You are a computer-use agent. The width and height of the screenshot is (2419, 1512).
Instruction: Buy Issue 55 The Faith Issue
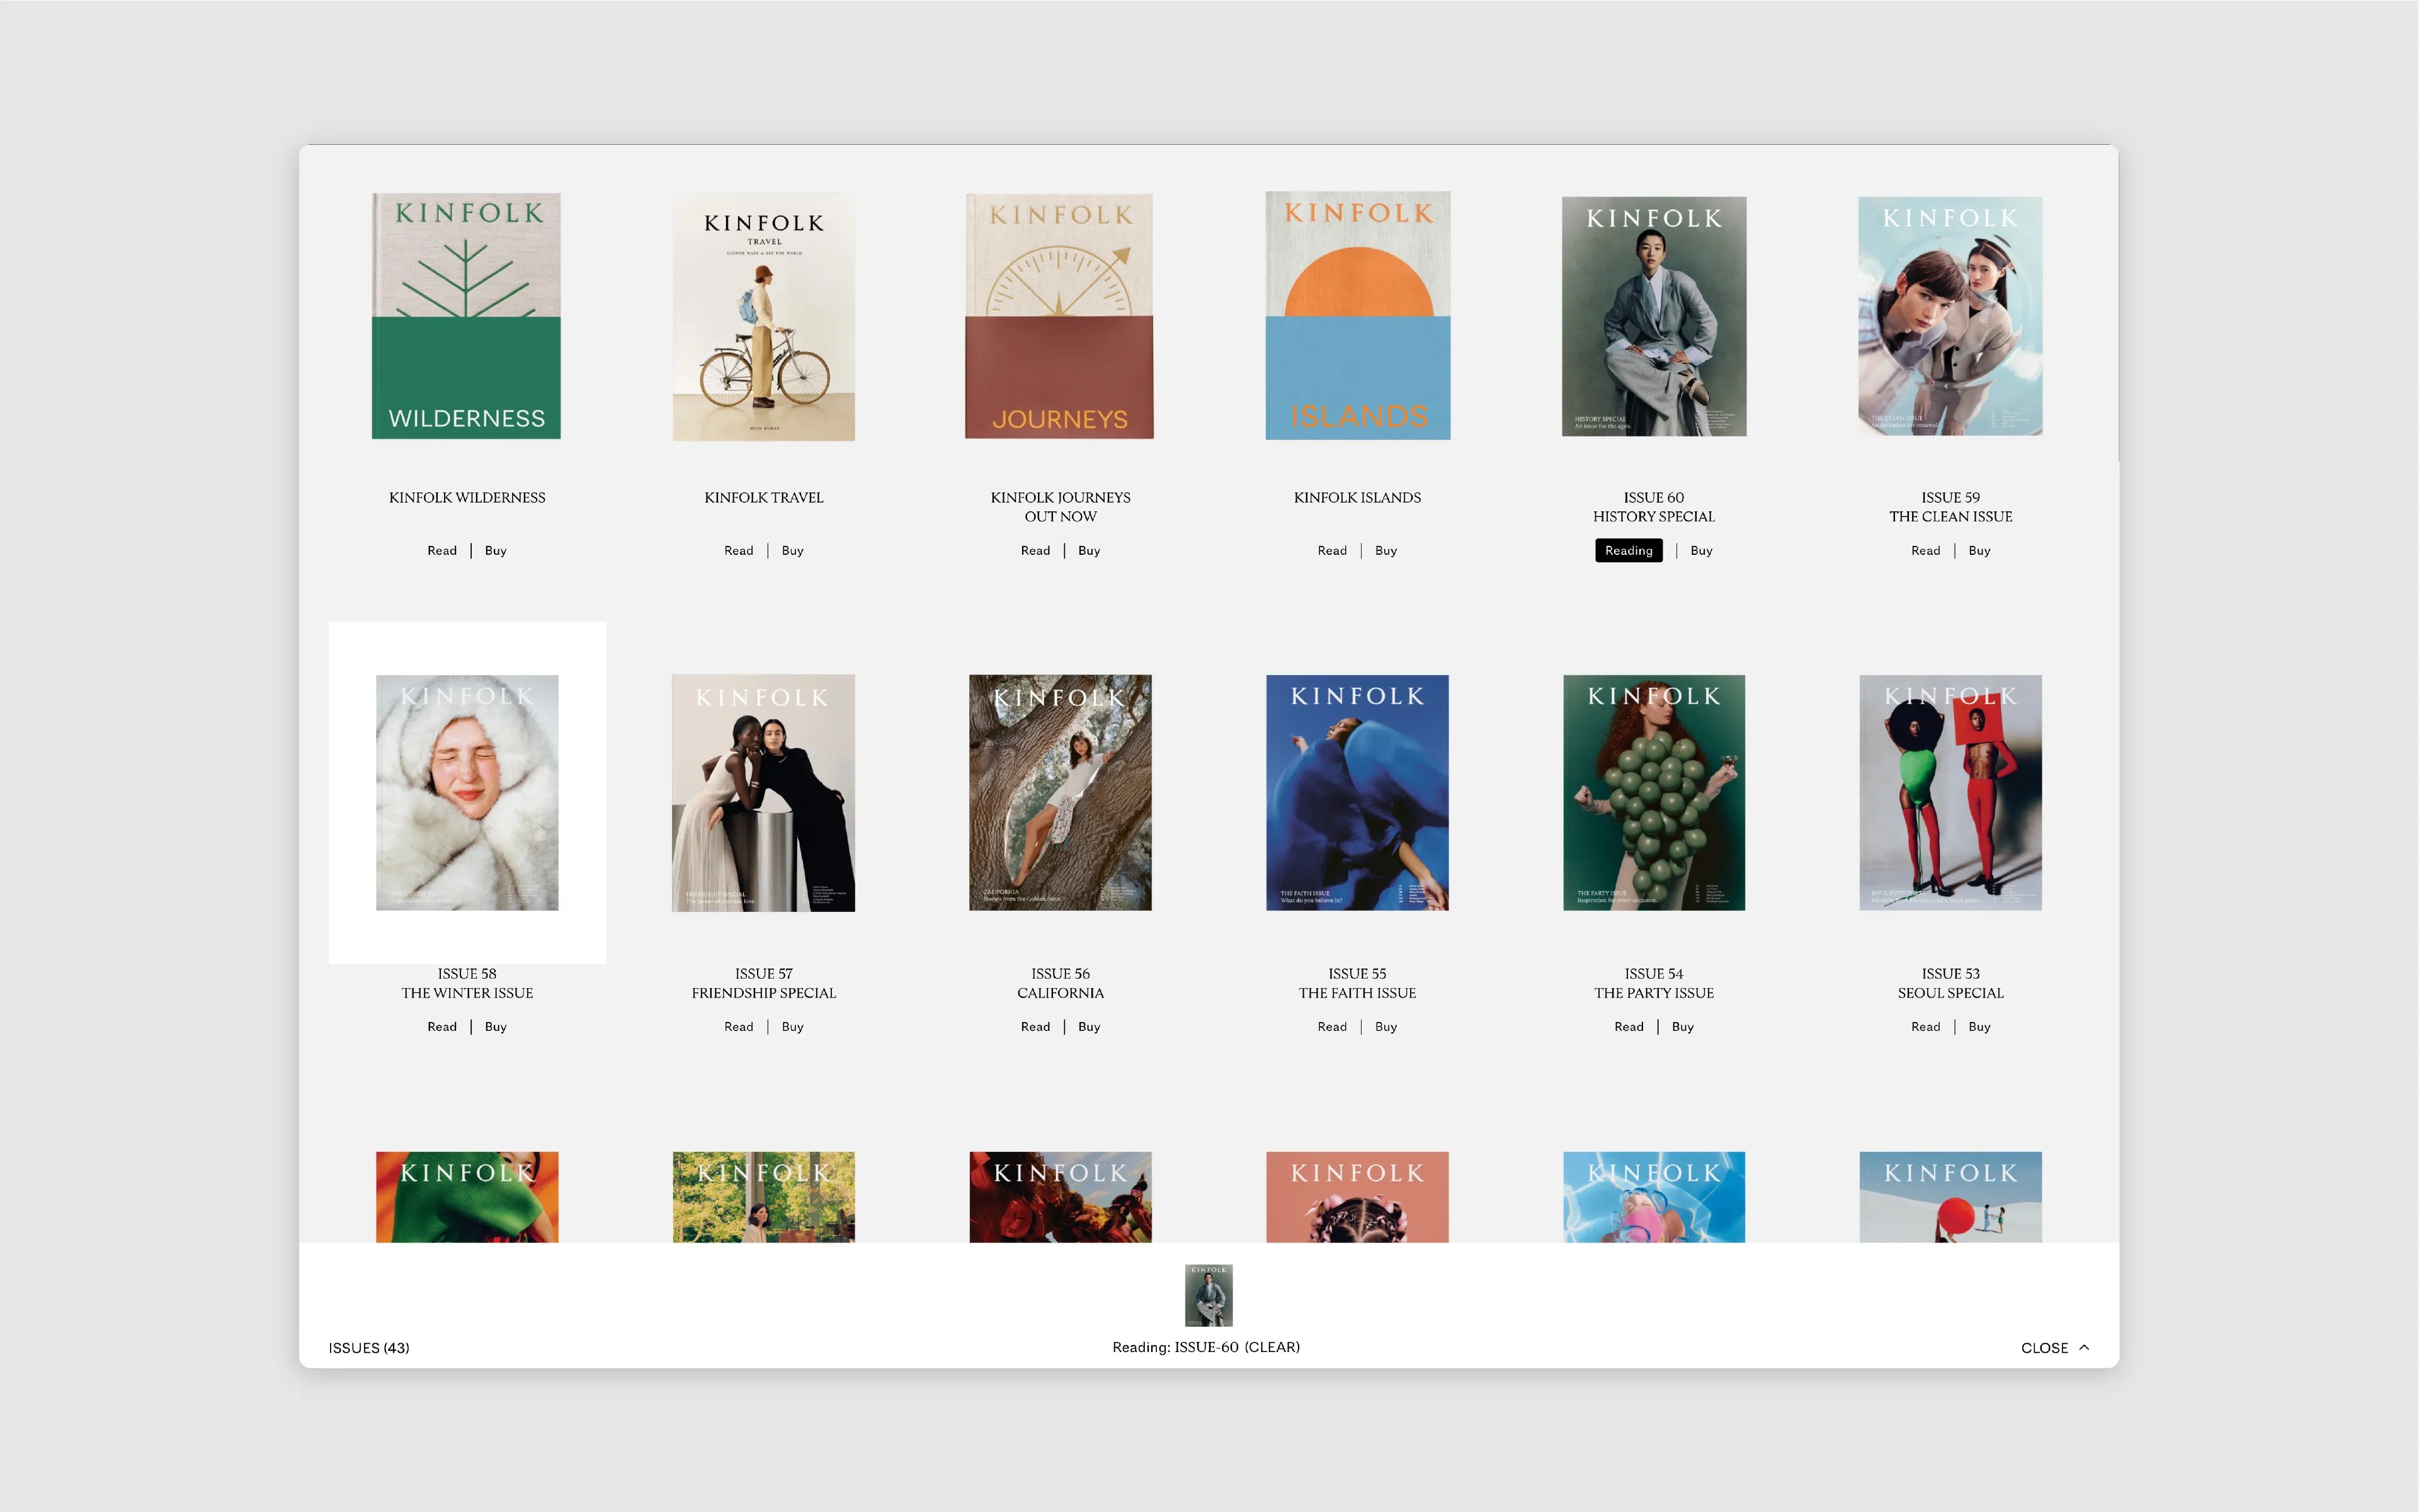click(1386, 1027)
